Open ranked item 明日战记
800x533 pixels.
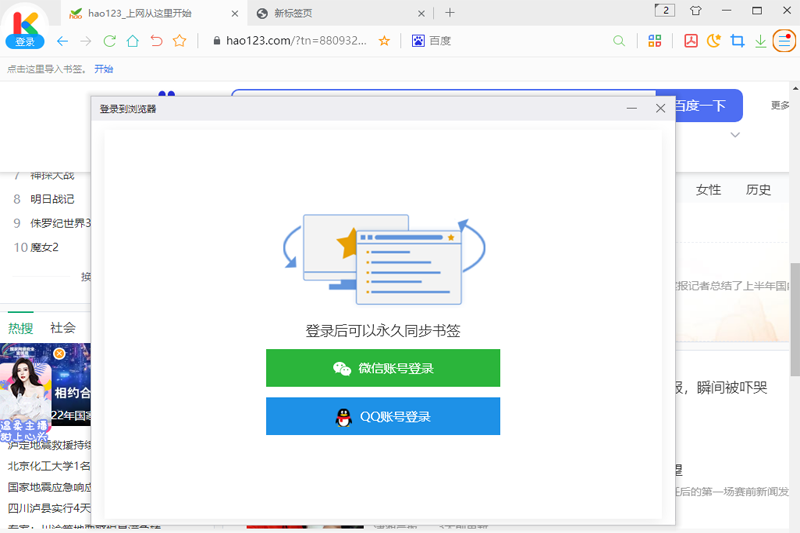52,199
